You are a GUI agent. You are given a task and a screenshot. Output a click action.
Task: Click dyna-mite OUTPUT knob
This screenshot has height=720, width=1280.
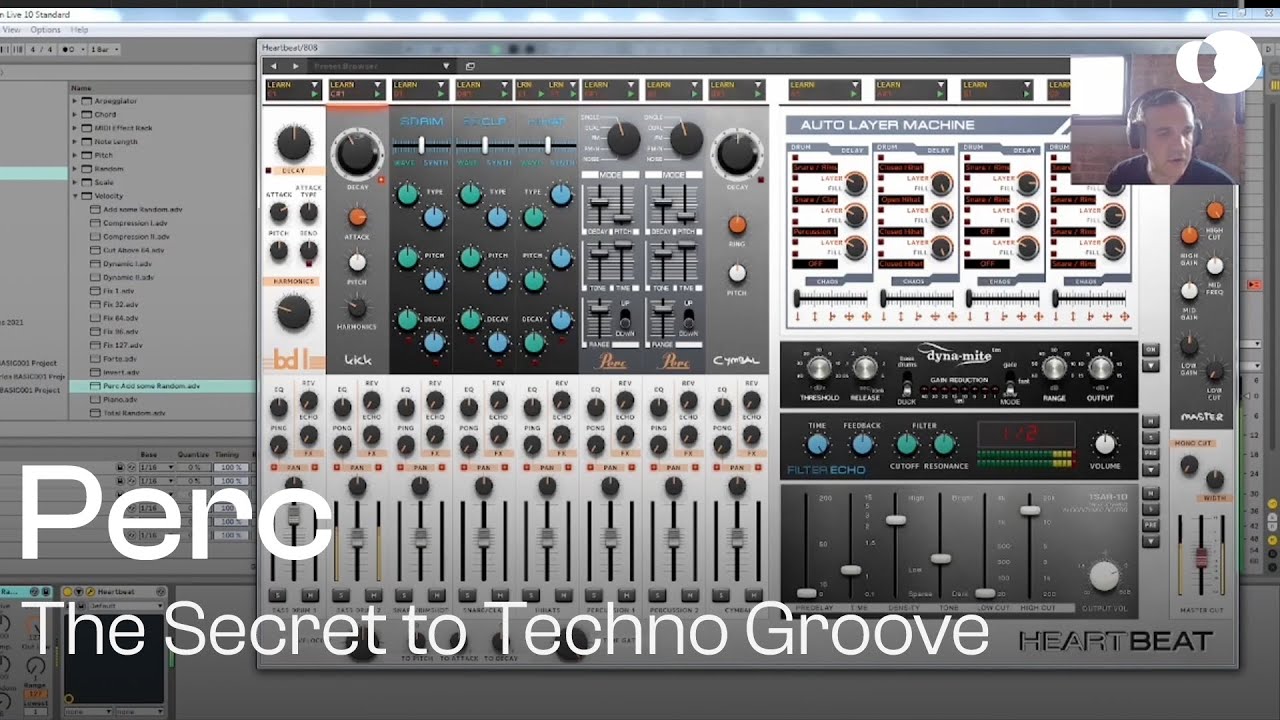[1100, 368]
